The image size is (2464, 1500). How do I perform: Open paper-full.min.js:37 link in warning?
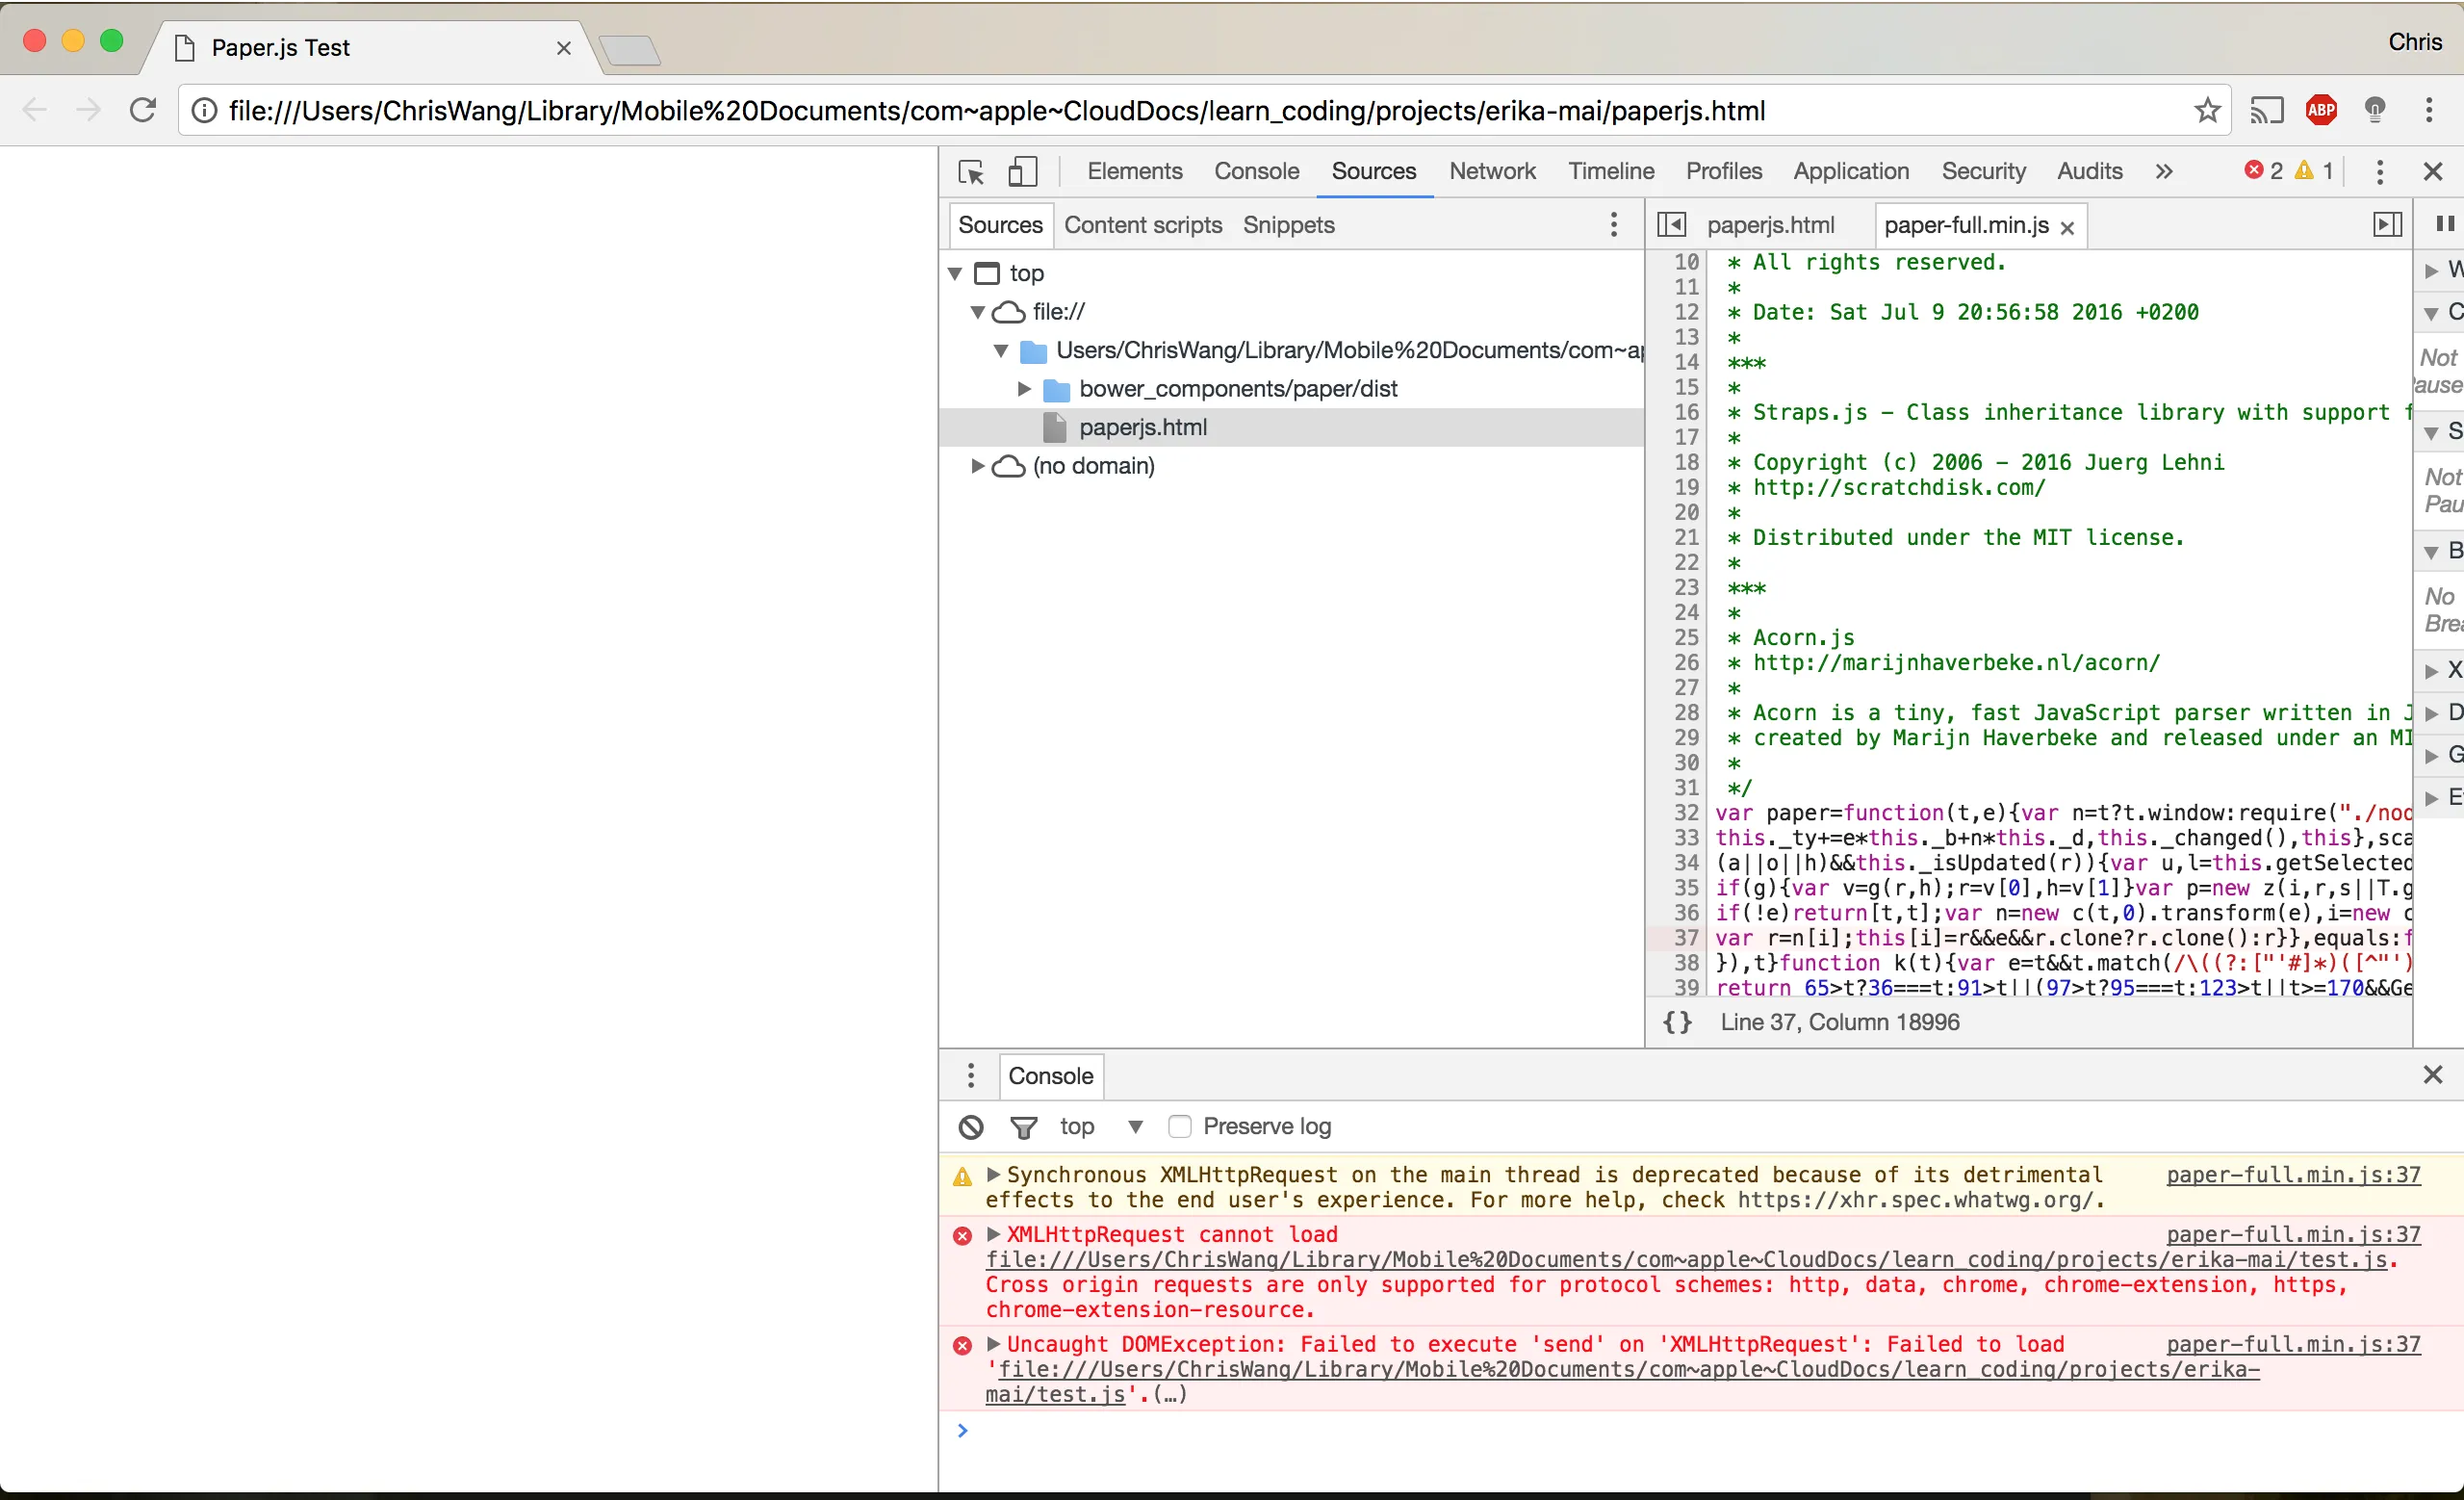(2292, 1175)
